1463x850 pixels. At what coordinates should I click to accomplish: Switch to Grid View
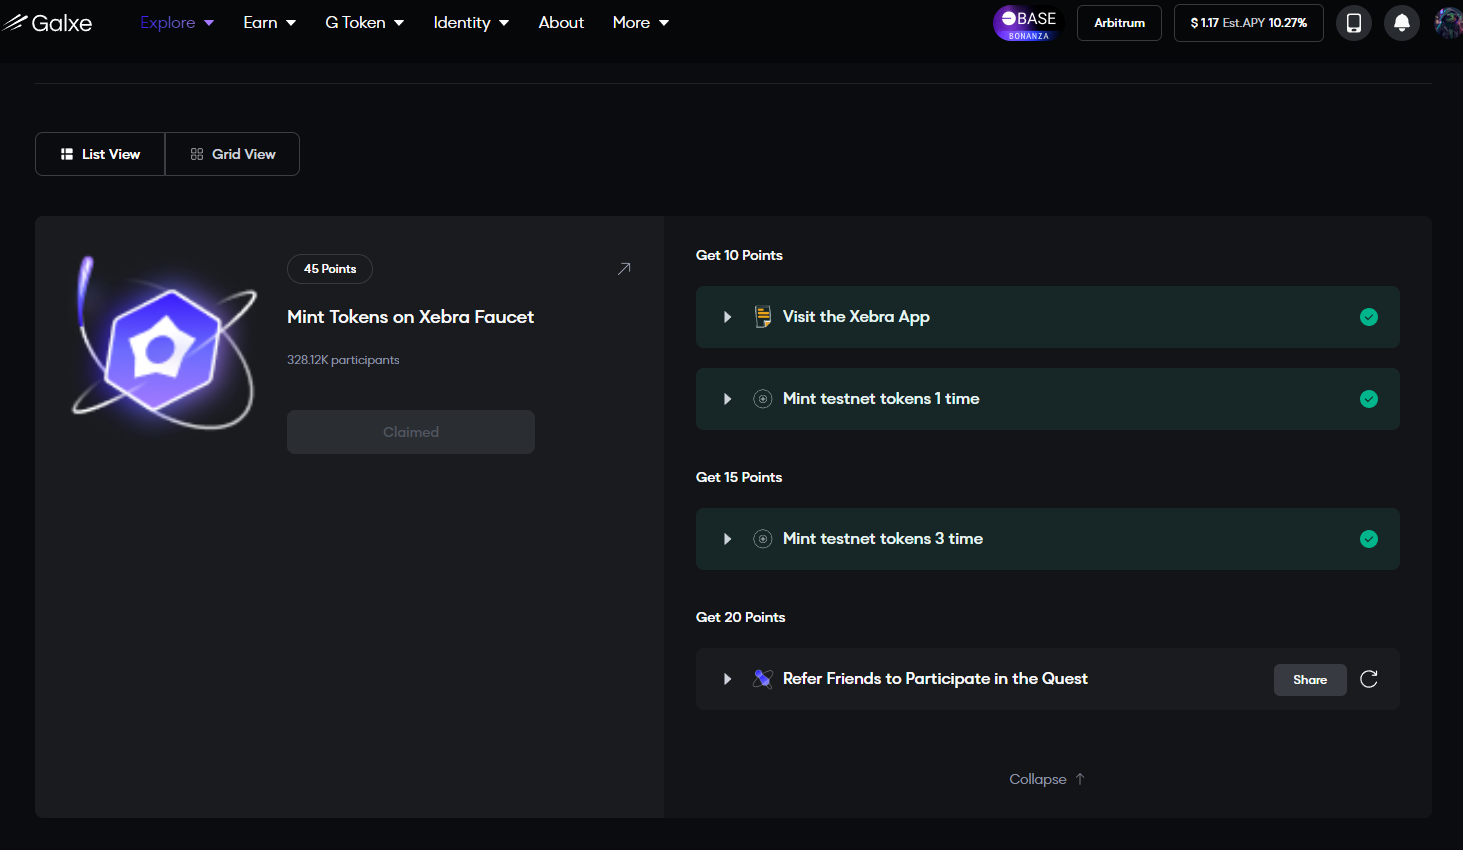click(x=232, y=154)
